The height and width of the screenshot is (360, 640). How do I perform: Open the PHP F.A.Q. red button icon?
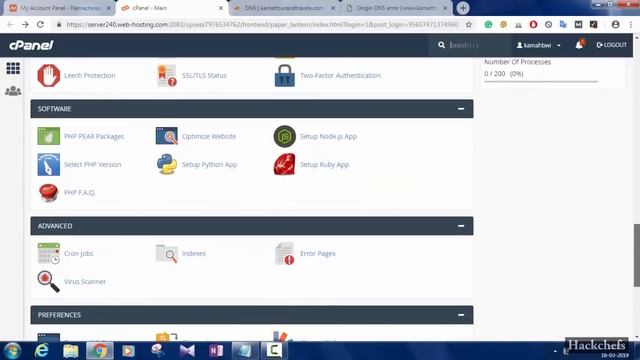pos(49,193)
